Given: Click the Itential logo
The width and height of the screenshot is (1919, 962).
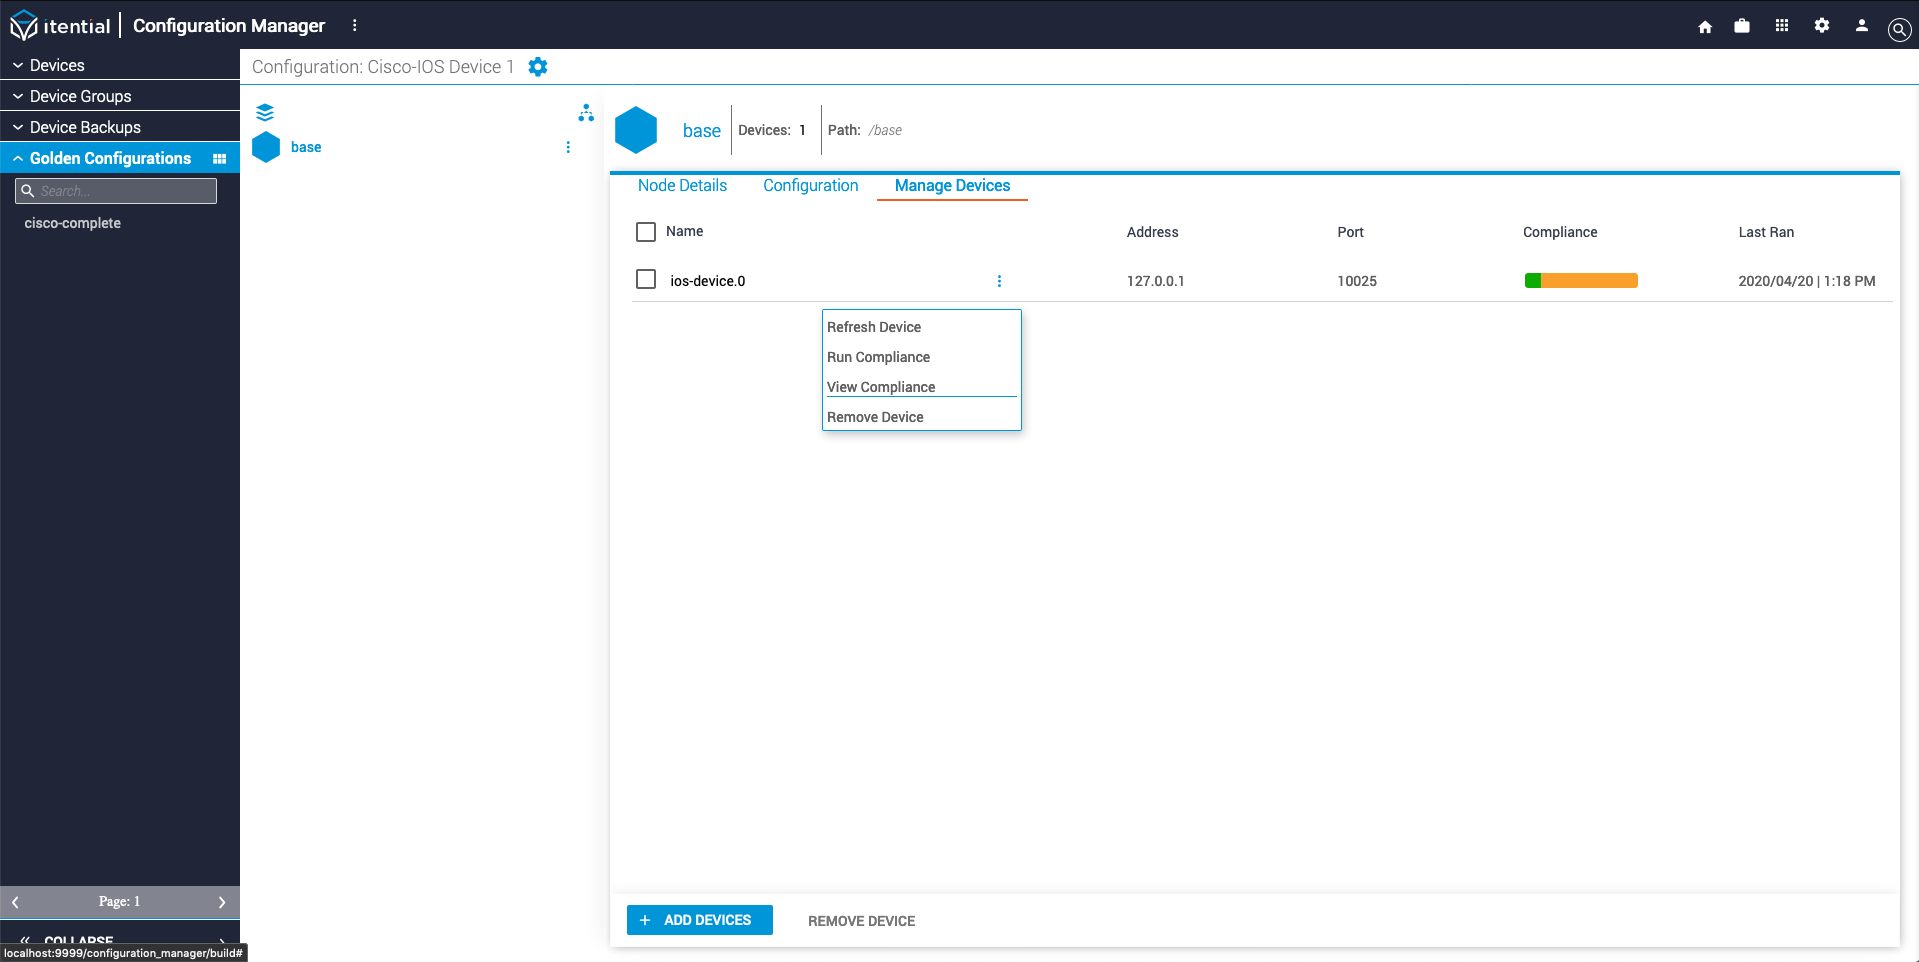Looking at the screenshot, I should pyautogui.click(x=60, y=25).
